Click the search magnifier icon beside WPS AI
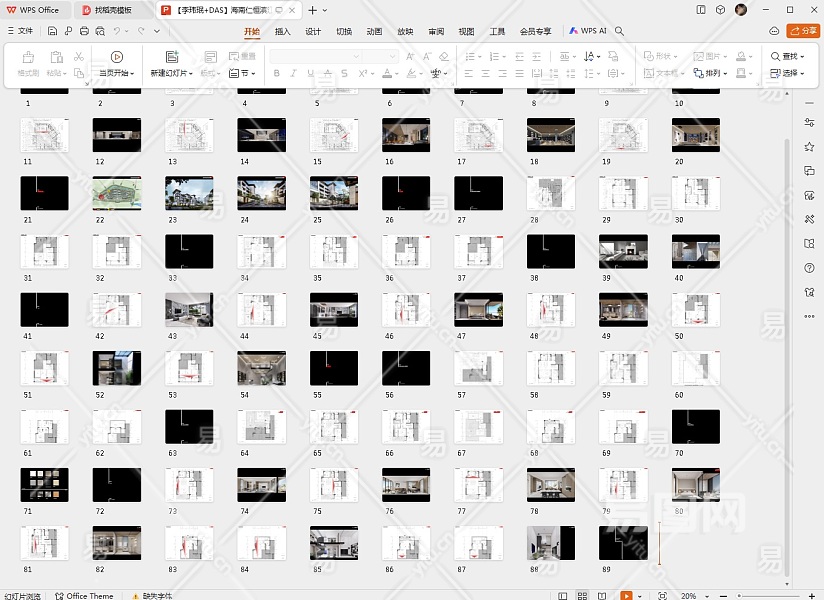 (620, 31)
